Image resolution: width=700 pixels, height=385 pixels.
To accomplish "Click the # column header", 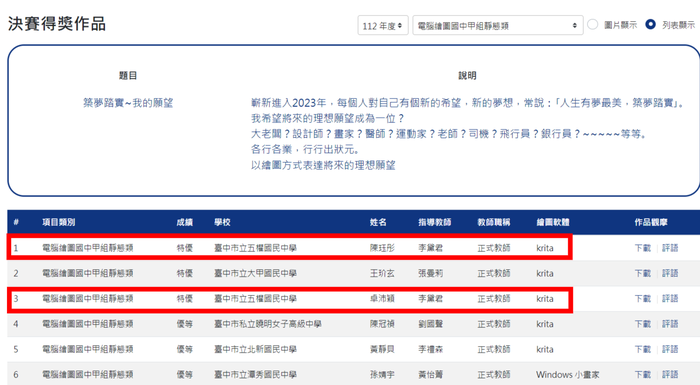I will pyautogui.click(x=16, y=222).
